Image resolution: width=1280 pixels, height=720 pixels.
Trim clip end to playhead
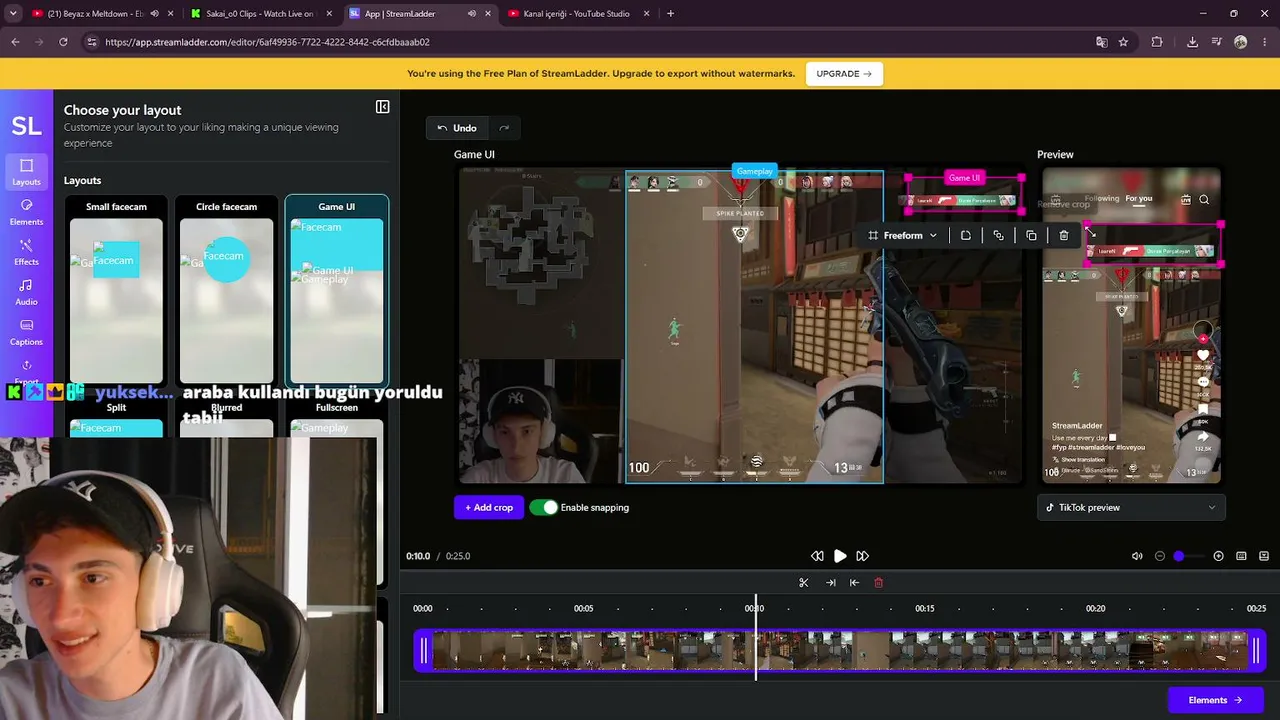pos(830,583)
